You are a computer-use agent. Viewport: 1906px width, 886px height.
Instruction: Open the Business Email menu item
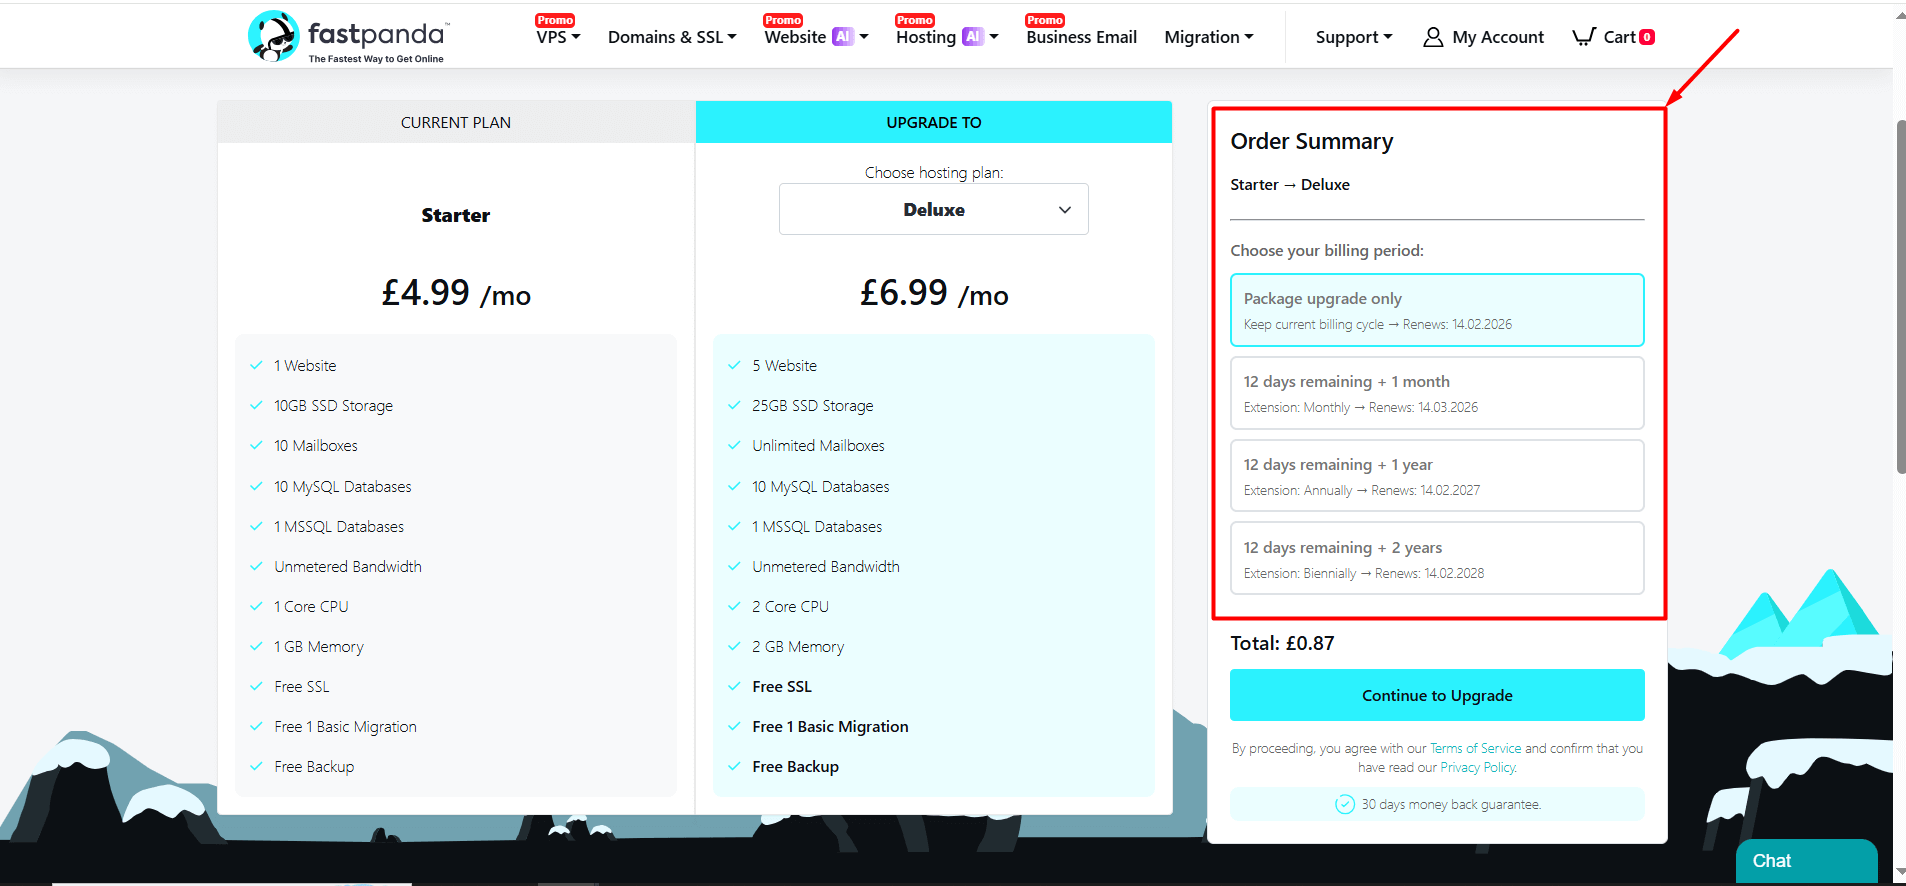1081,37
